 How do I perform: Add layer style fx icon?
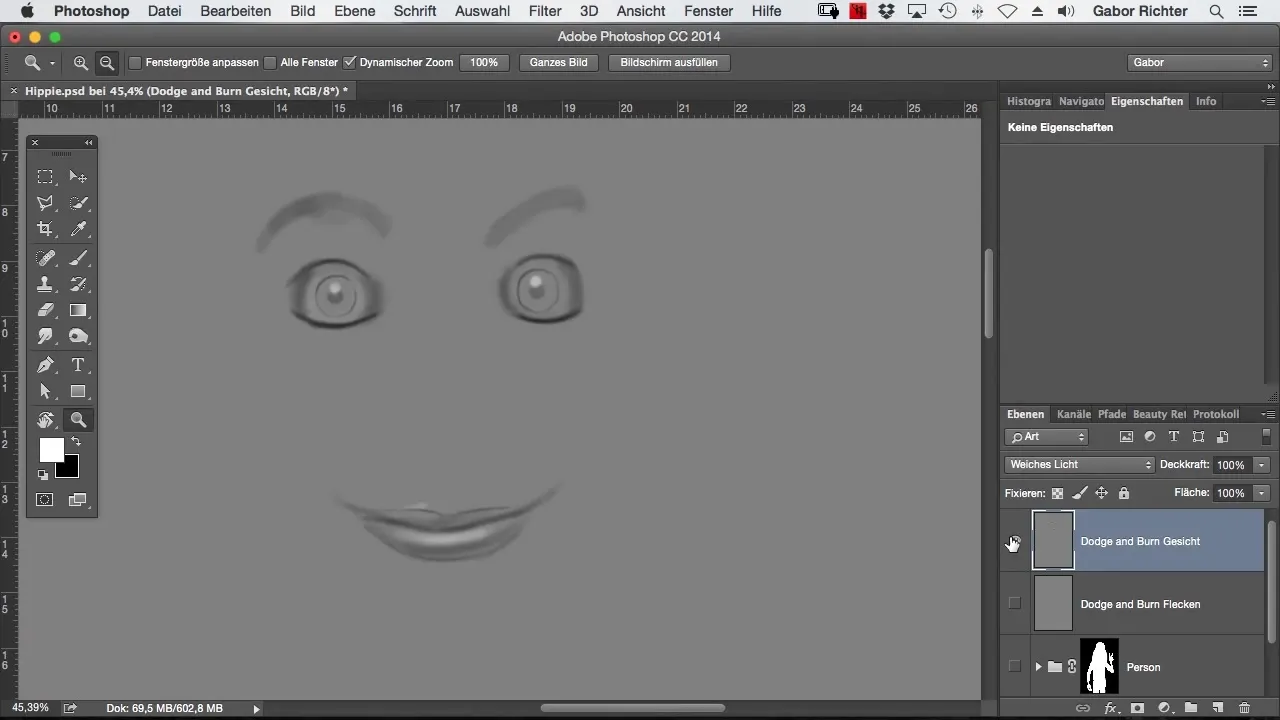click(x=1110, y=708)
